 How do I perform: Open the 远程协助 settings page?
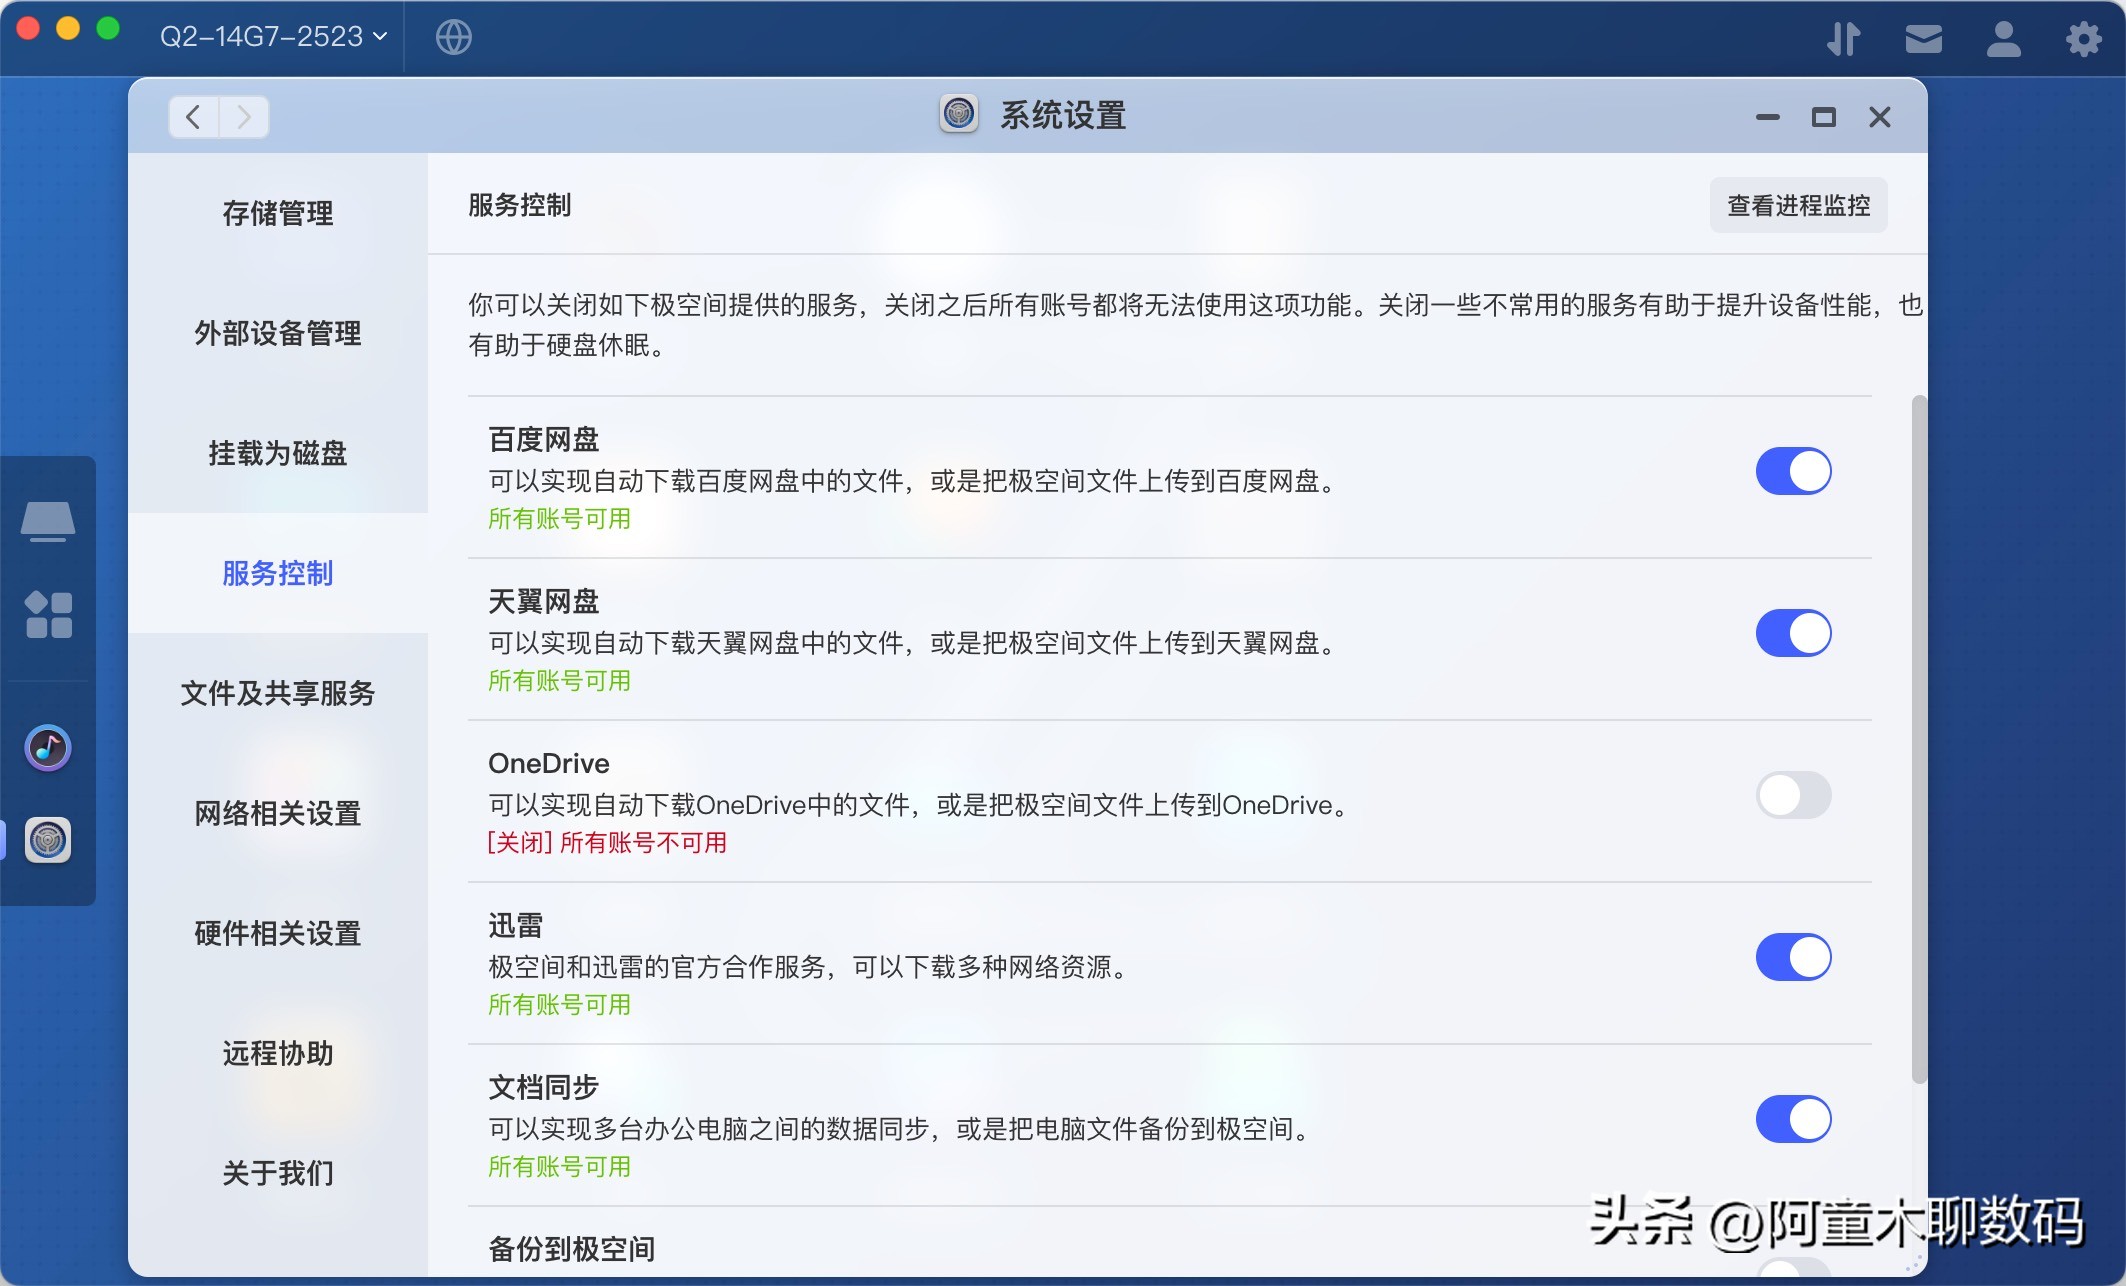click(278, 1054)
